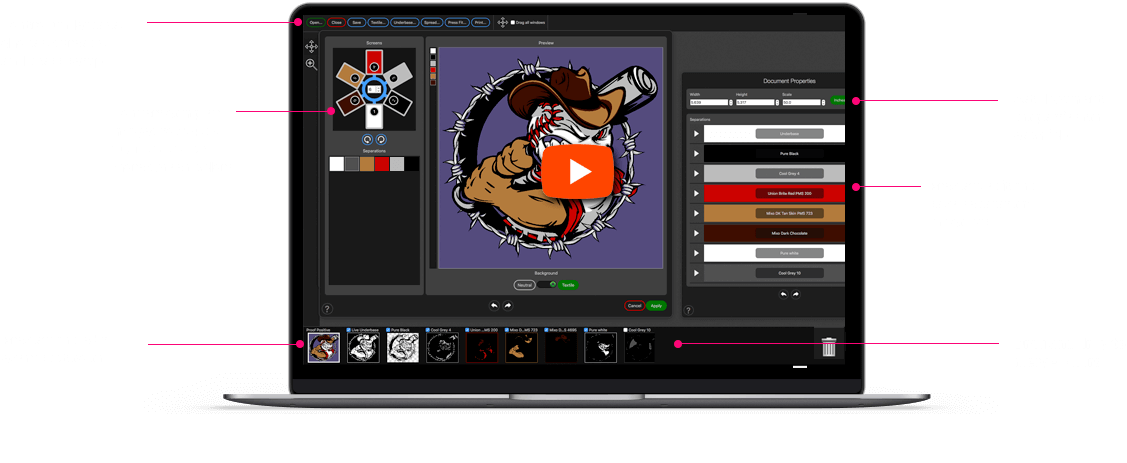The image size is (1127, 463).
Task: Select the zoom magnifier tool
Action: [311, 65]
